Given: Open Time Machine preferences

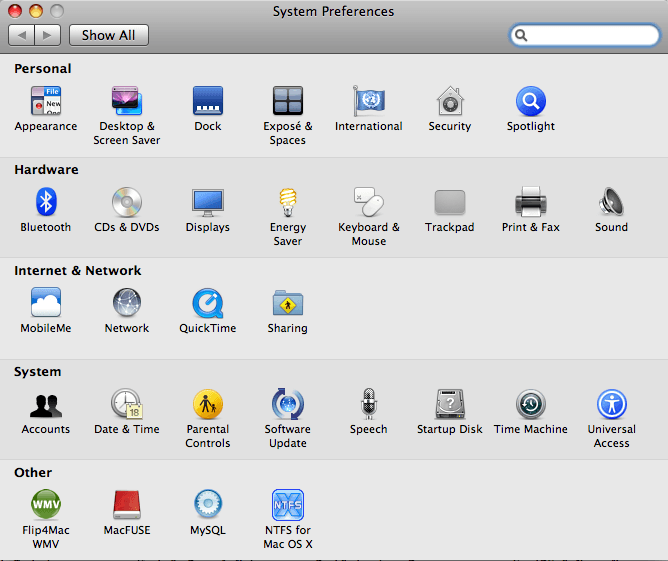Looking at the screenshot, I should pos(531,404).
